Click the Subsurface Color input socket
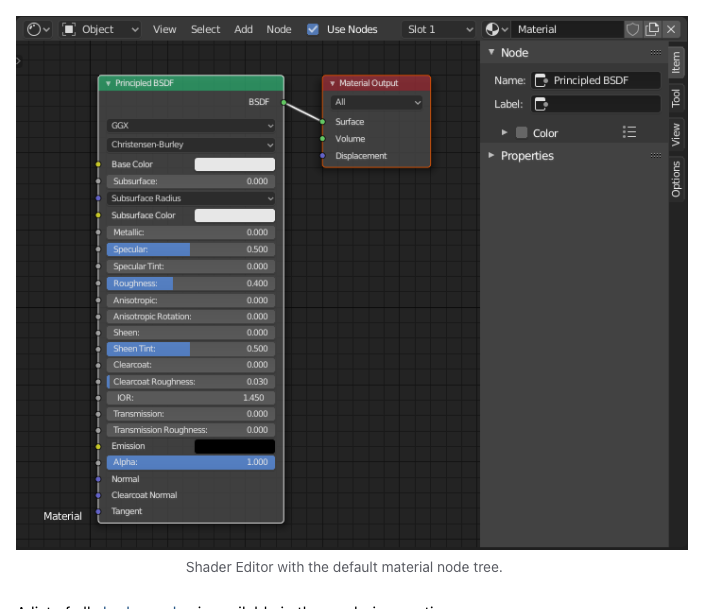Screen dimensions: 704x609 [x=98, y=215]
